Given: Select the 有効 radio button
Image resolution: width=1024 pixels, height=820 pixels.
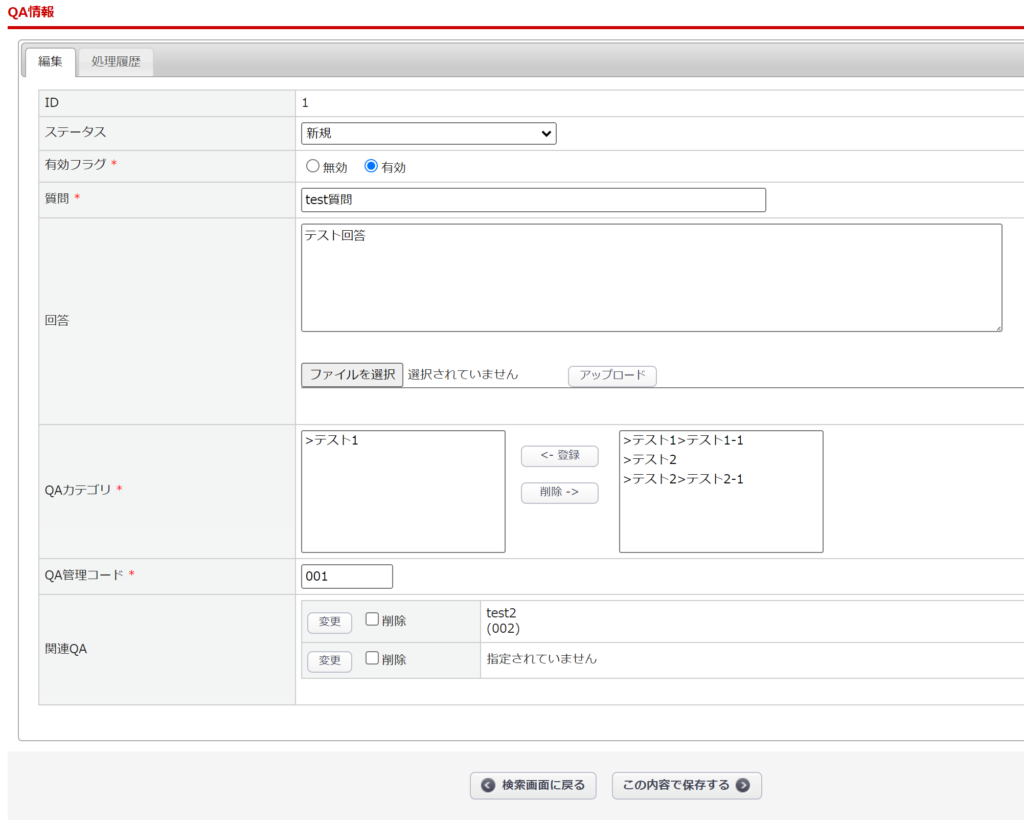Looking at the screenshot, I should pyautogui.click(x=371, y=167).
